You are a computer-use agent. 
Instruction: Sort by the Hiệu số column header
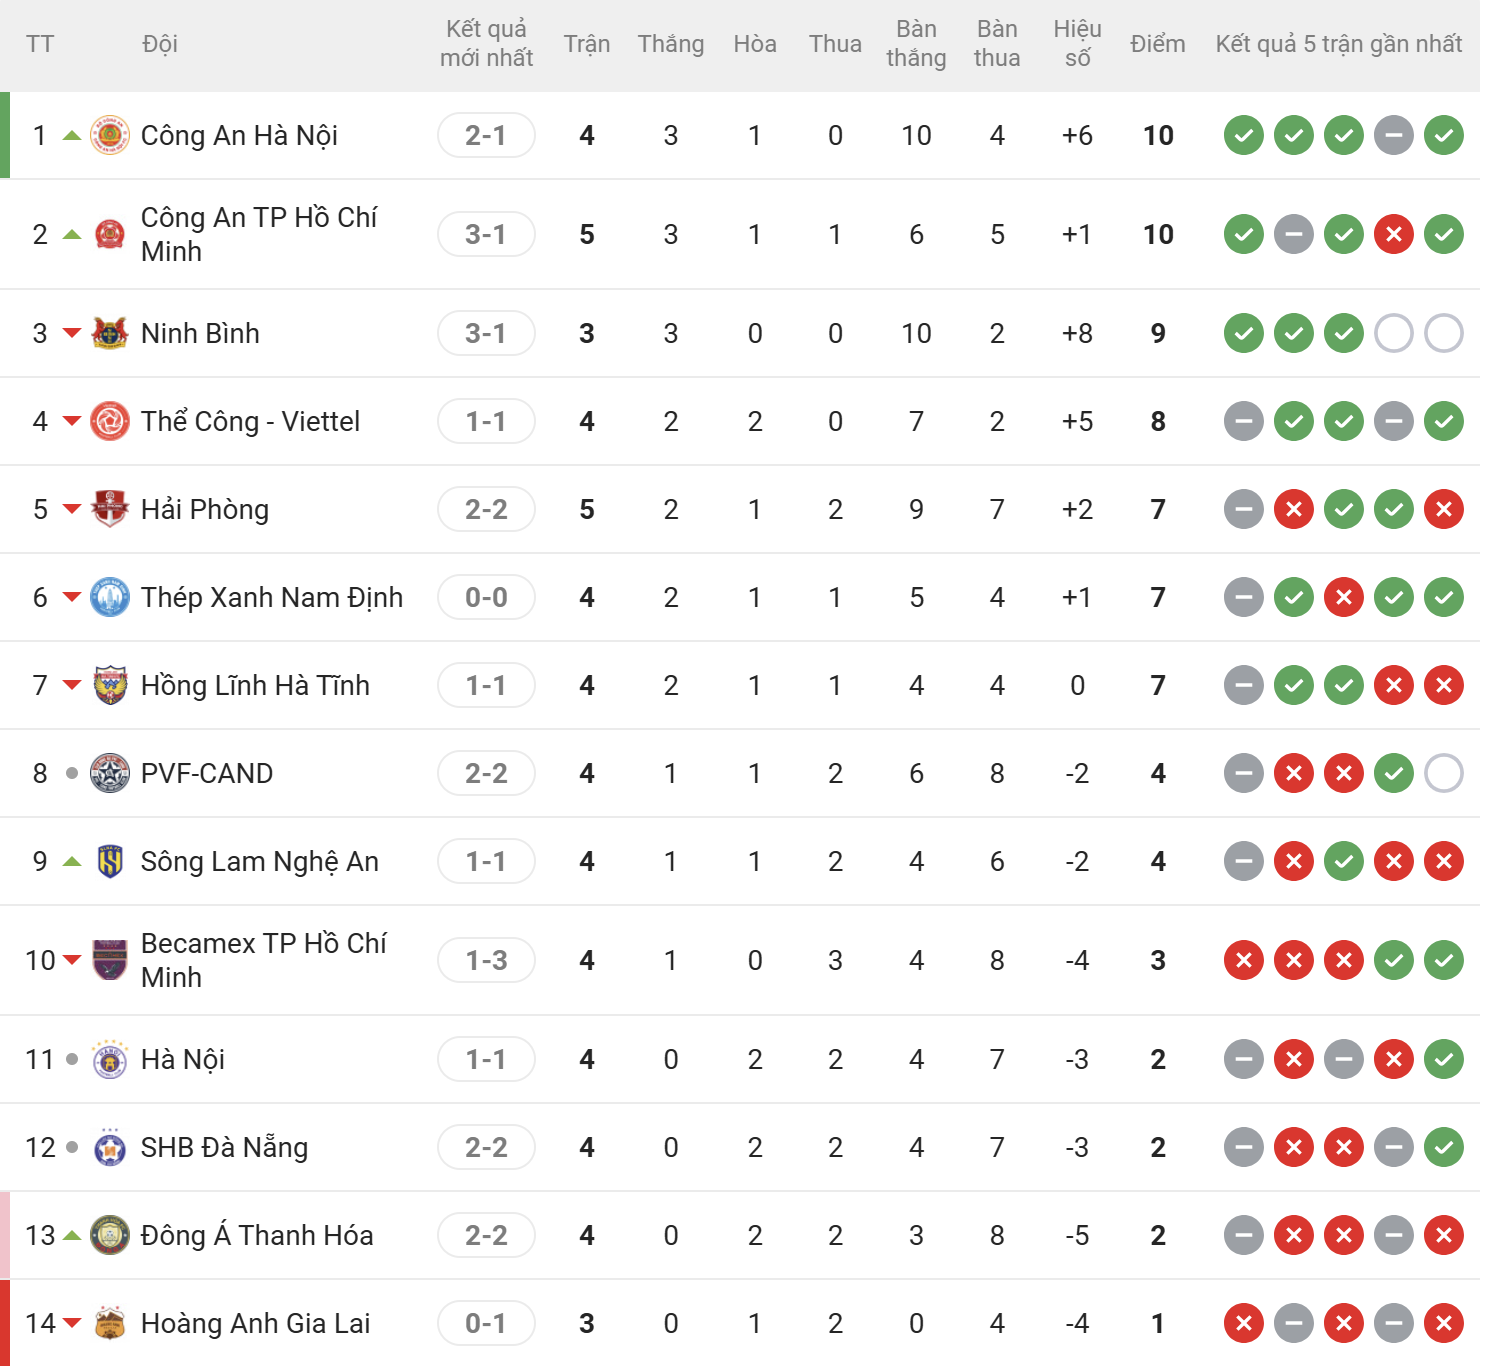[1077, 44]
